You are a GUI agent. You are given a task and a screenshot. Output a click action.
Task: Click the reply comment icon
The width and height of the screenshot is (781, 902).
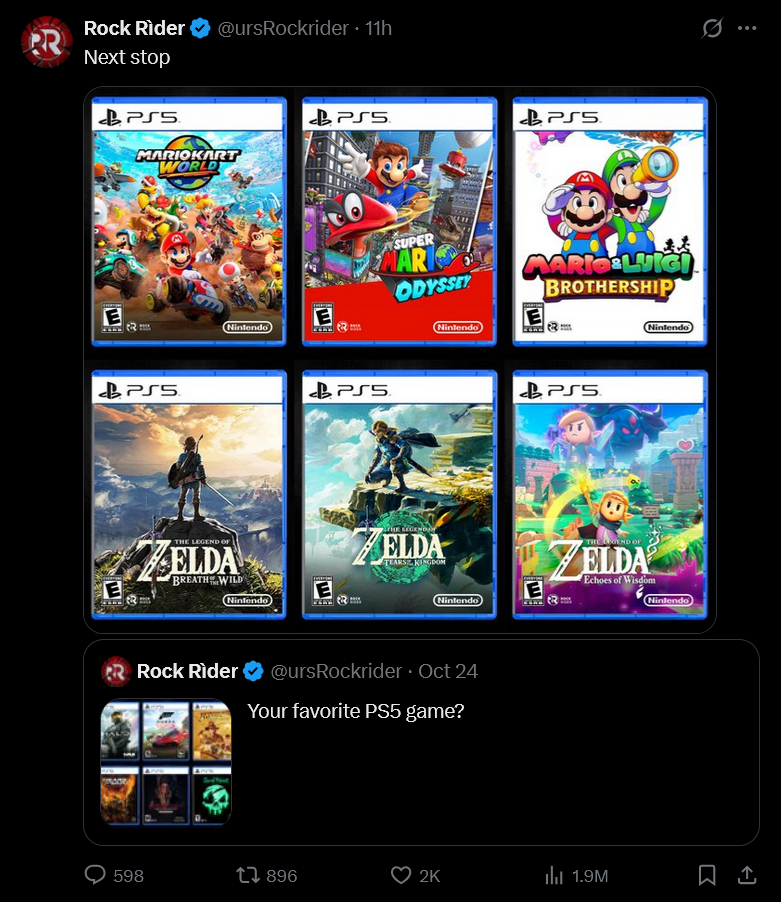95,874
